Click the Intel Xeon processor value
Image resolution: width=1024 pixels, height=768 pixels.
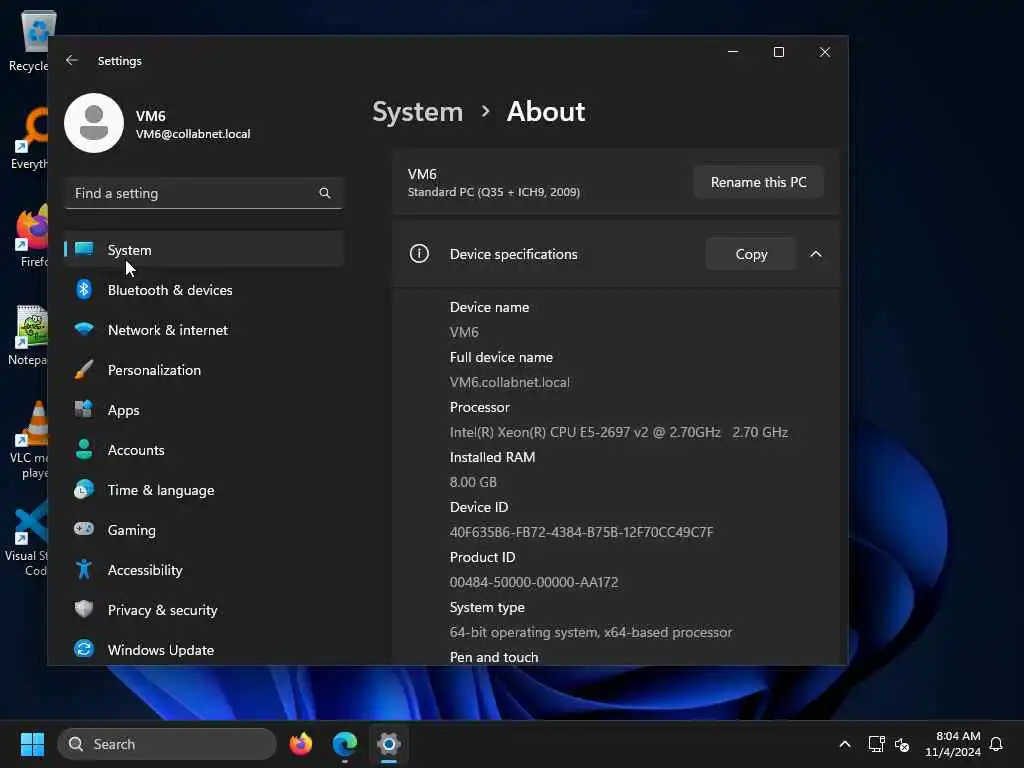click(x=618, y=432)
